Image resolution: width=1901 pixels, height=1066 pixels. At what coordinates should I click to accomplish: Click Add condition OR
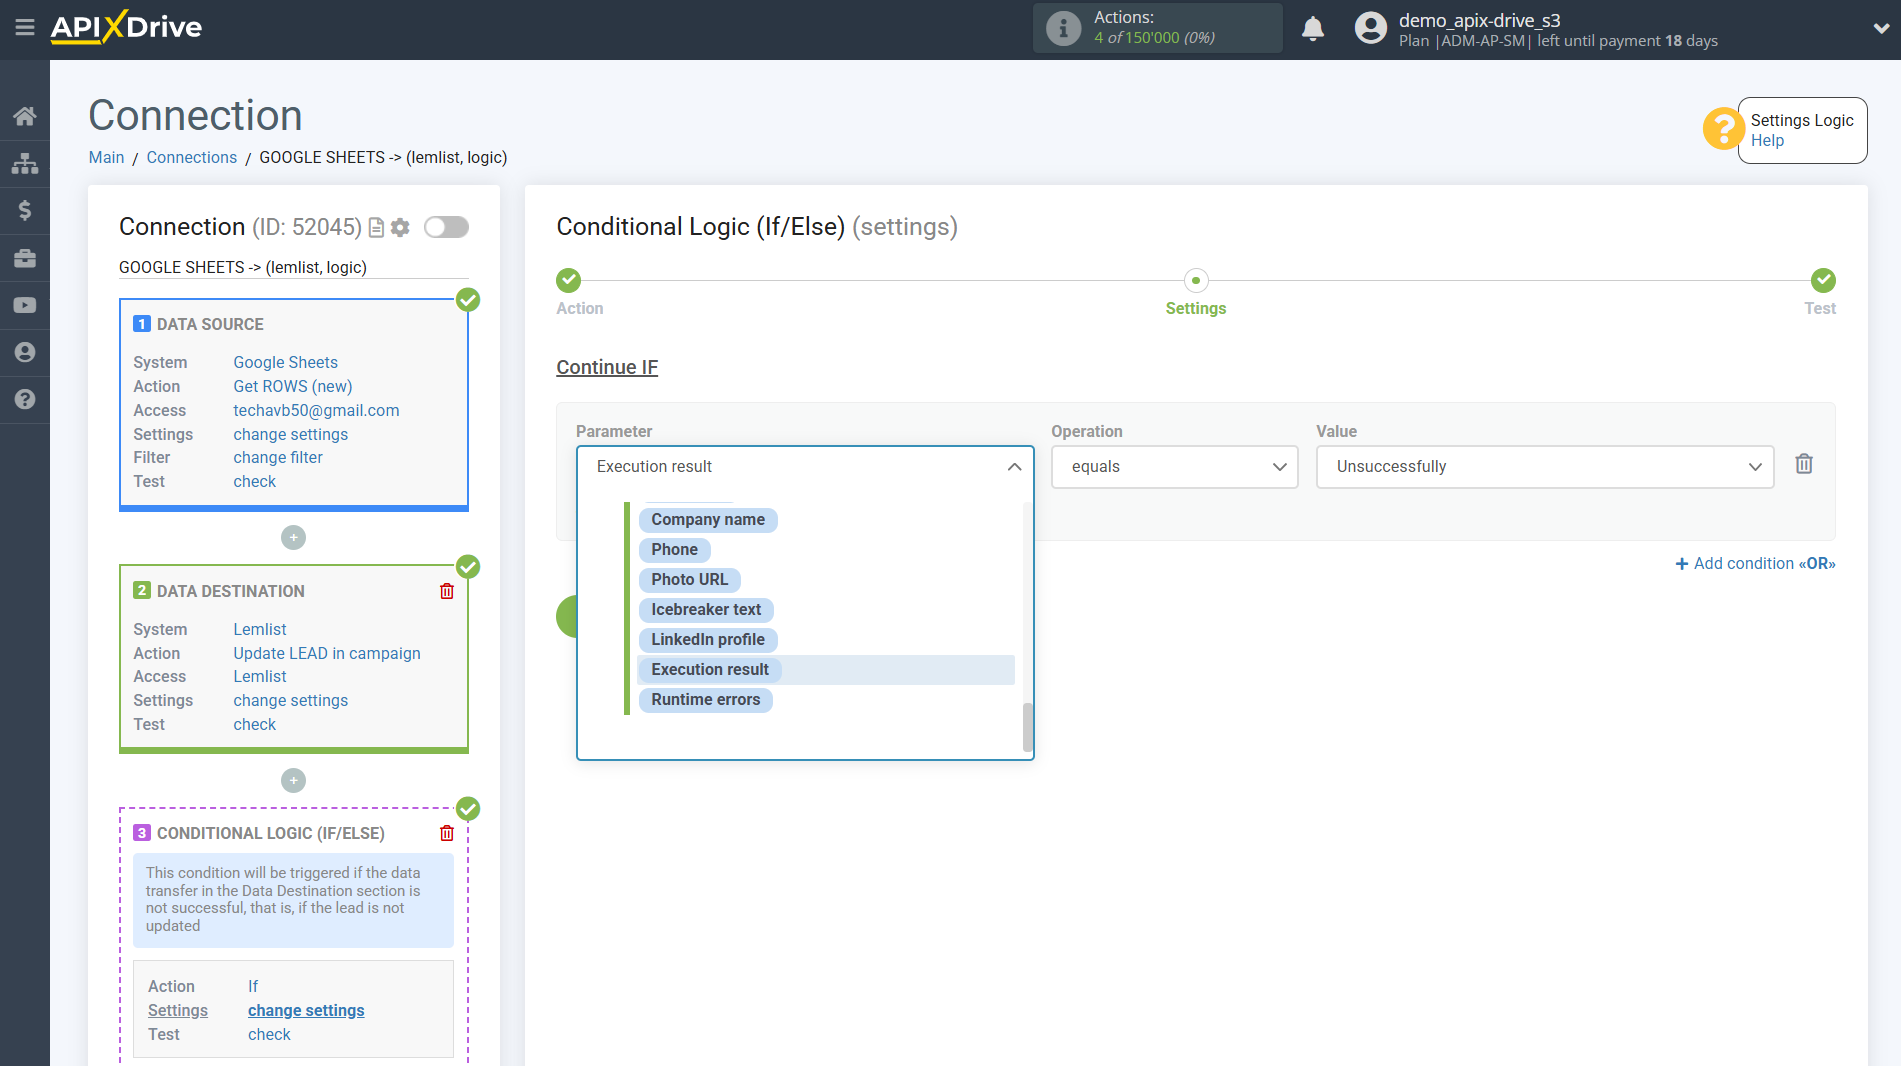click(1756, 564)
